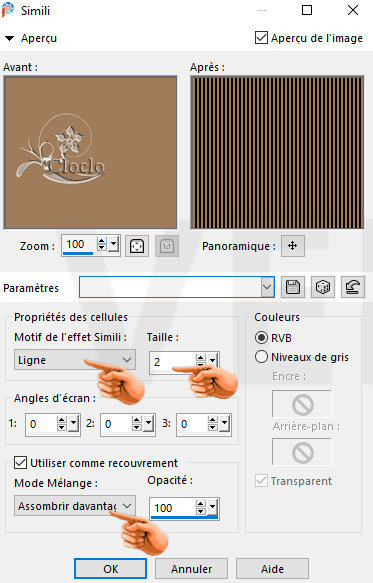Collapse the Aperçu preview section
Screen dimensions: 373x583
[x=9, y=38]
